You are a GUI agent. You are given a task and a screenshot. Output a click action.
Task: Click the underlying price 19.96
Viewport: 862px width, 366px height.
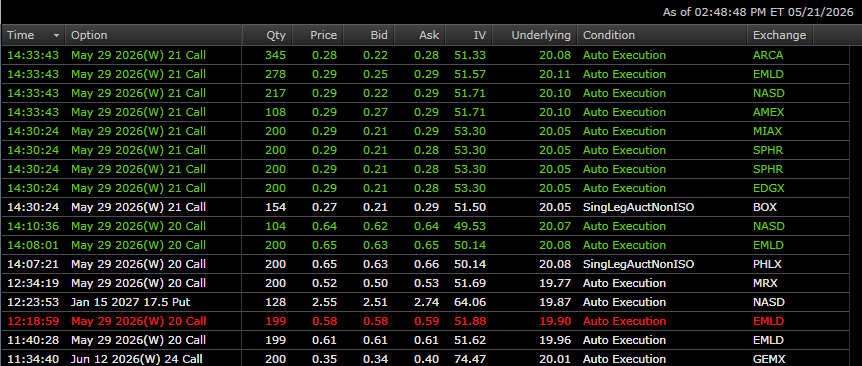pos(555,340)
